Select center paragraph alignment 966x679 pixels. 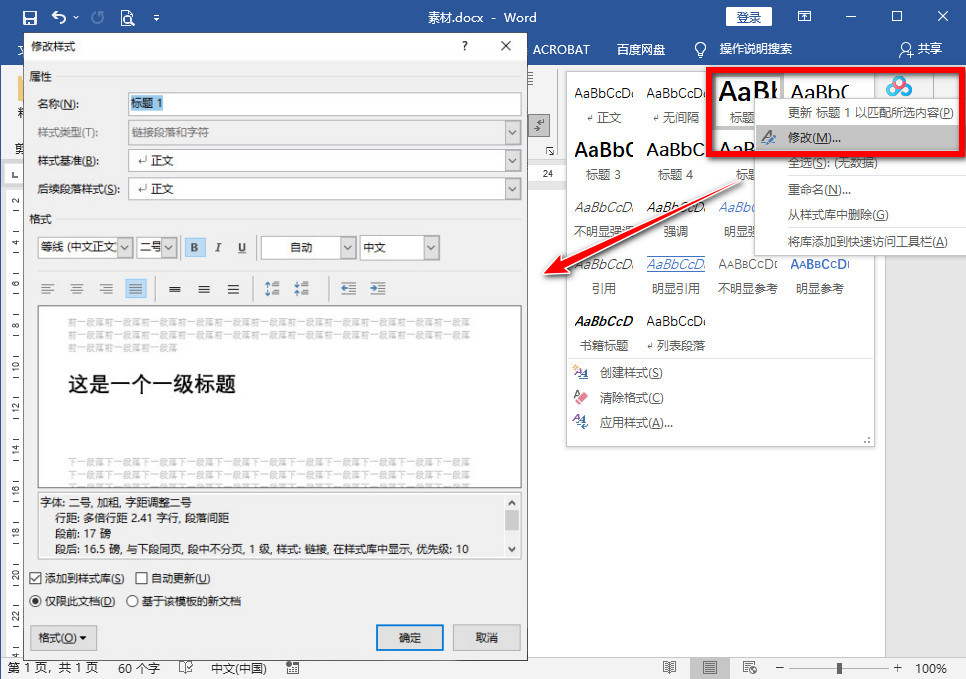[x=77, y=288]
